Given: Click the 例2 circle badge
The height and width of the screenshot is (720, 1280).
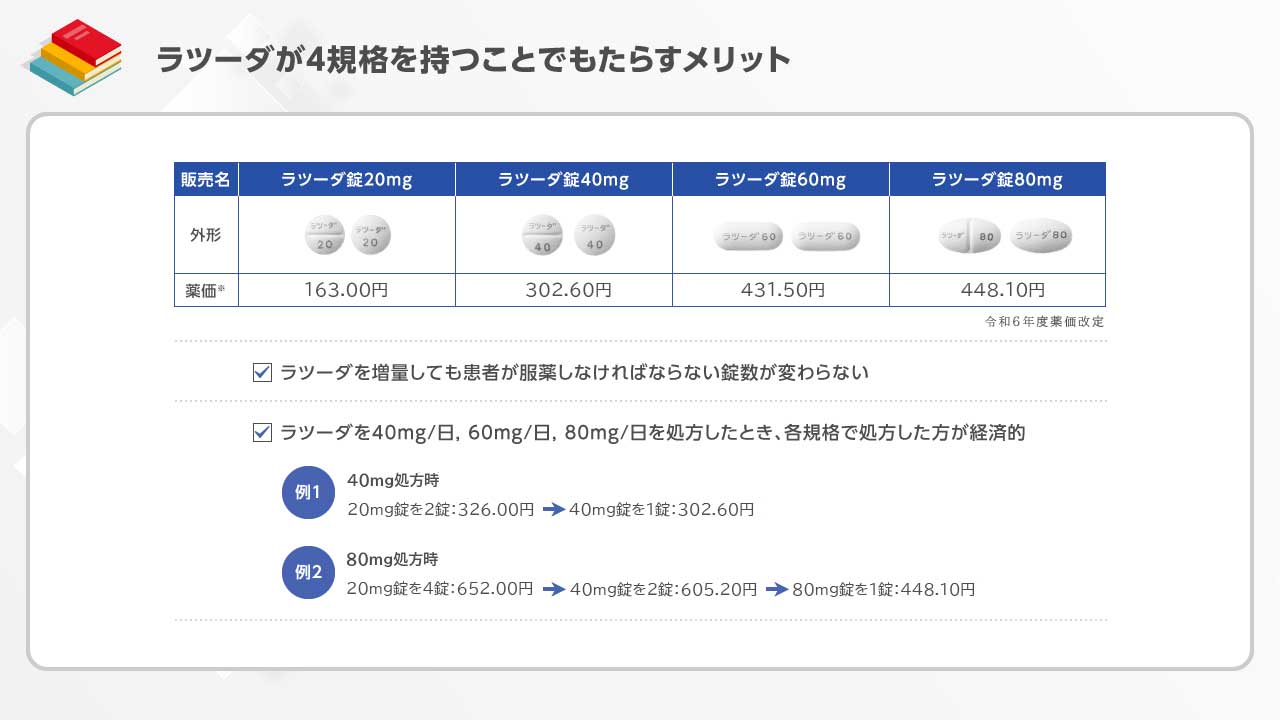Looking at the screenshot, I should (x=308, y=573).
